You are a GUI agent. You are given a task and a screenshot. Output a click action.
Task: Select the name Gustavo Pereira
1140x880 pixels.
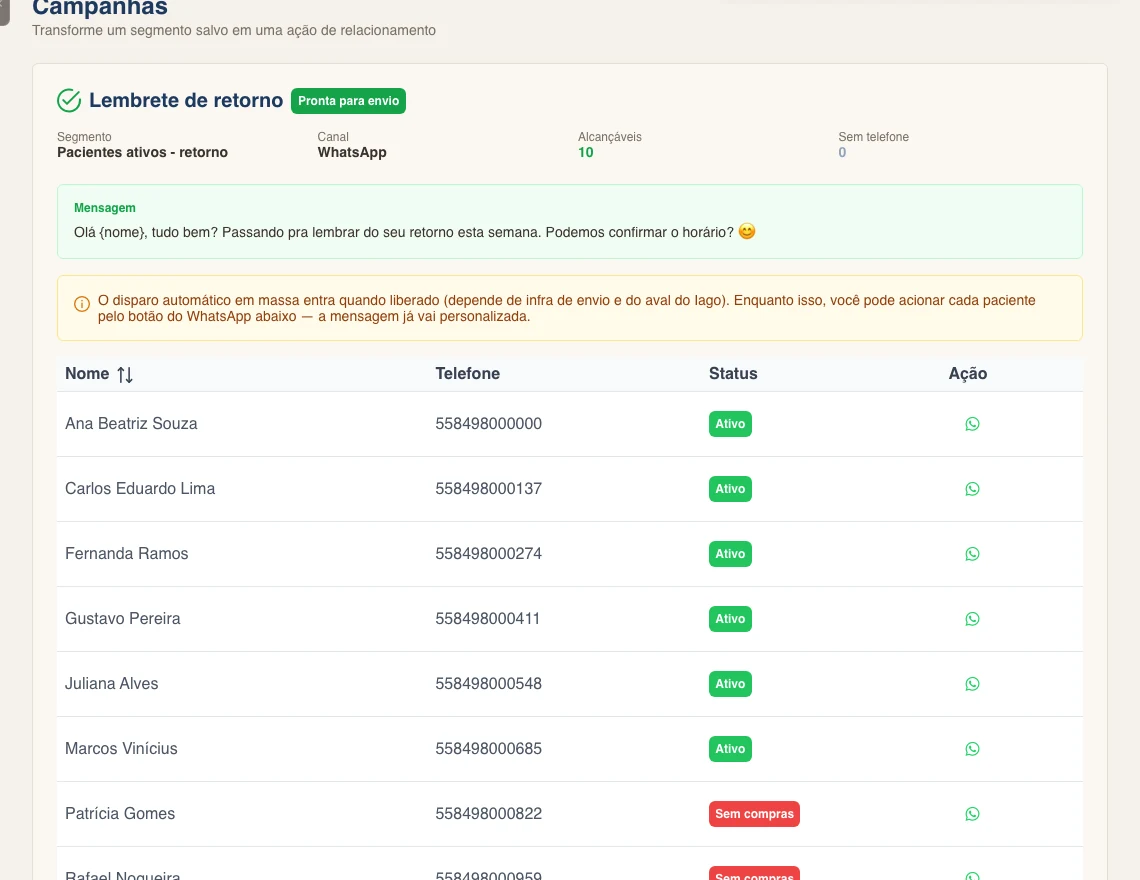[122, 618]
